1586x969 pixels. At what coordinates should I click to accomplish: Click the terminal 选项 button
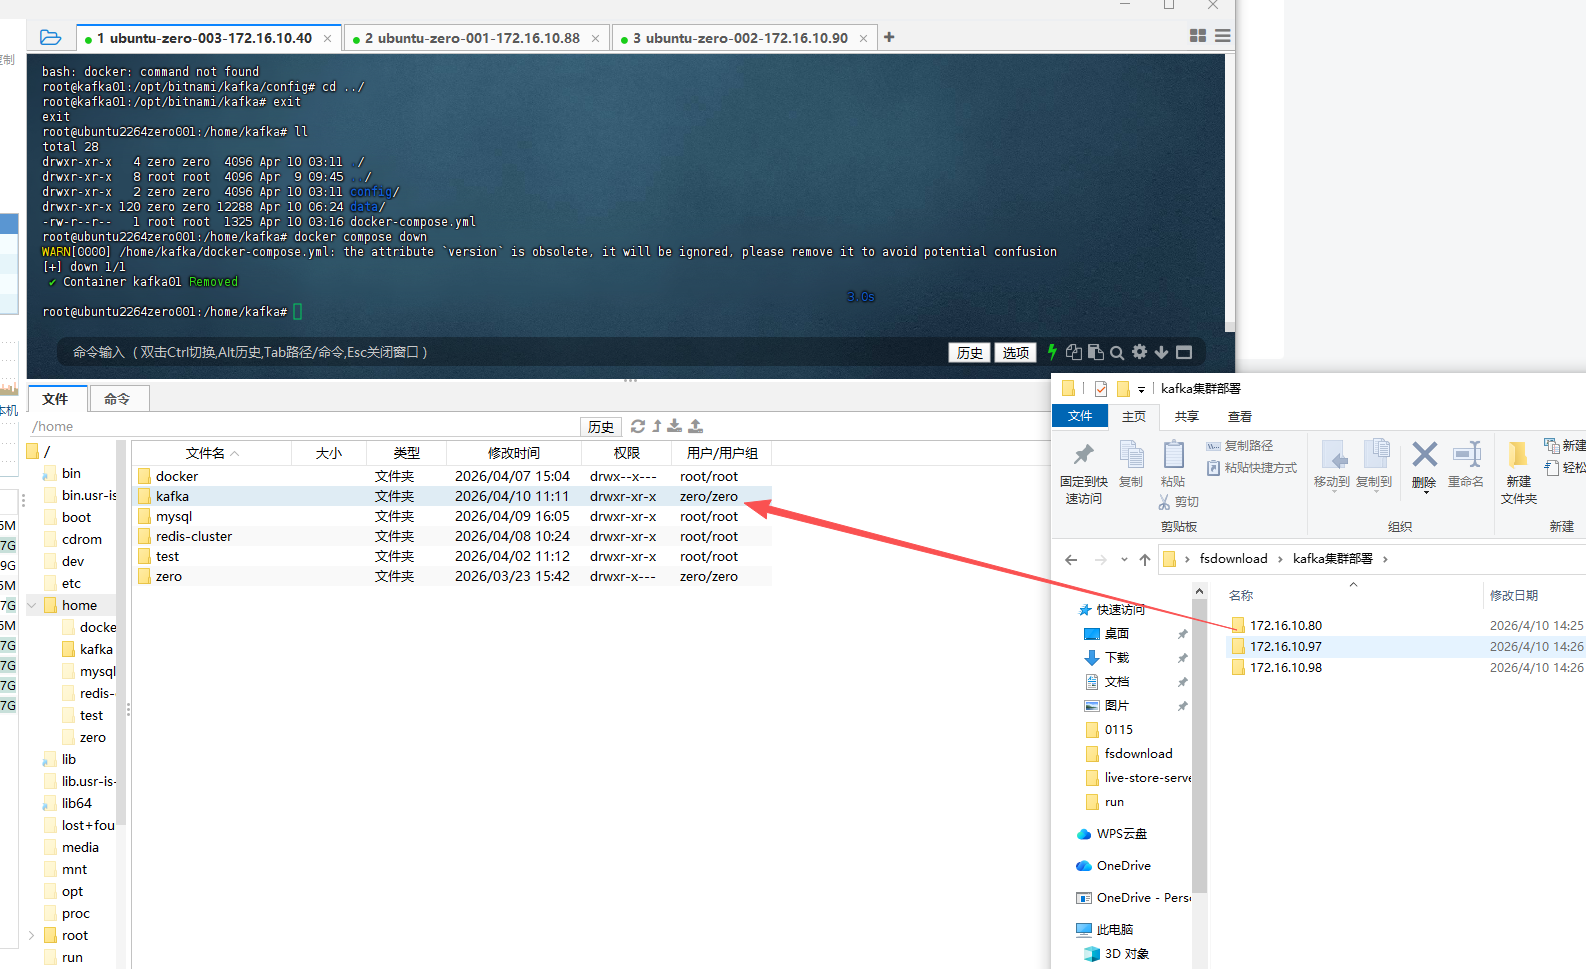coord(1015,352)
